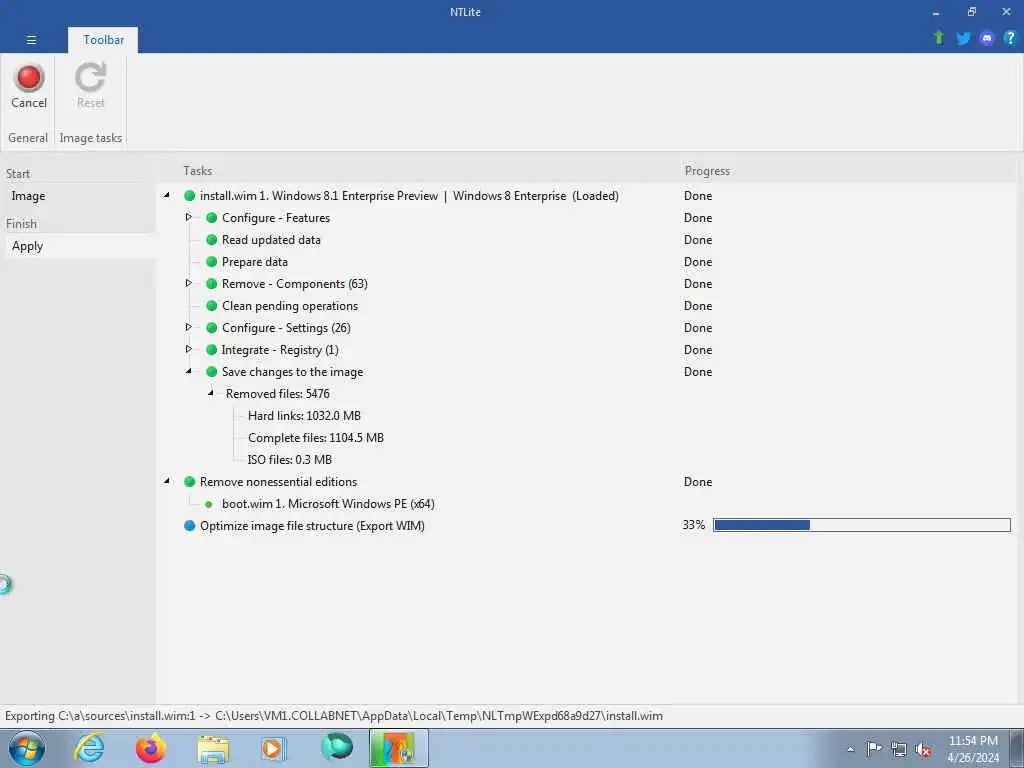Click the Tasks column header
Screen dimensions: 1024x768
197,170
